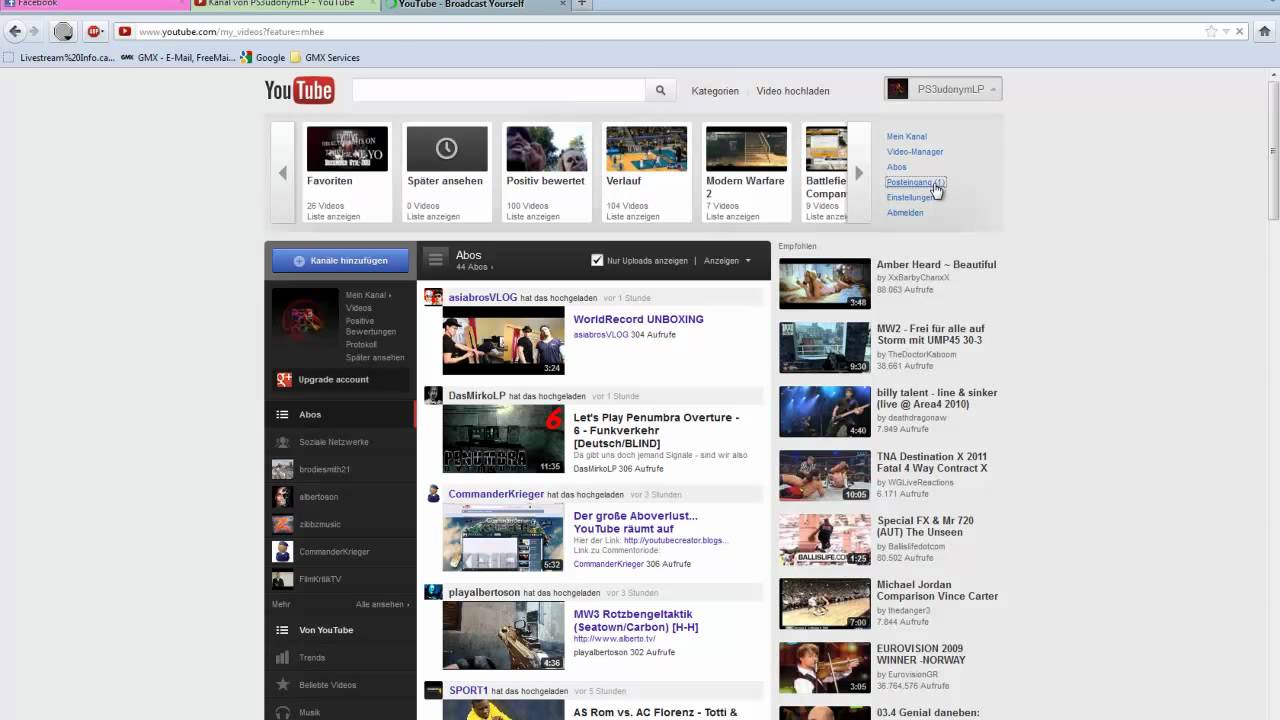Open 'Einstellungen' in account menu
1280x720 pixels.
(910, 198)
